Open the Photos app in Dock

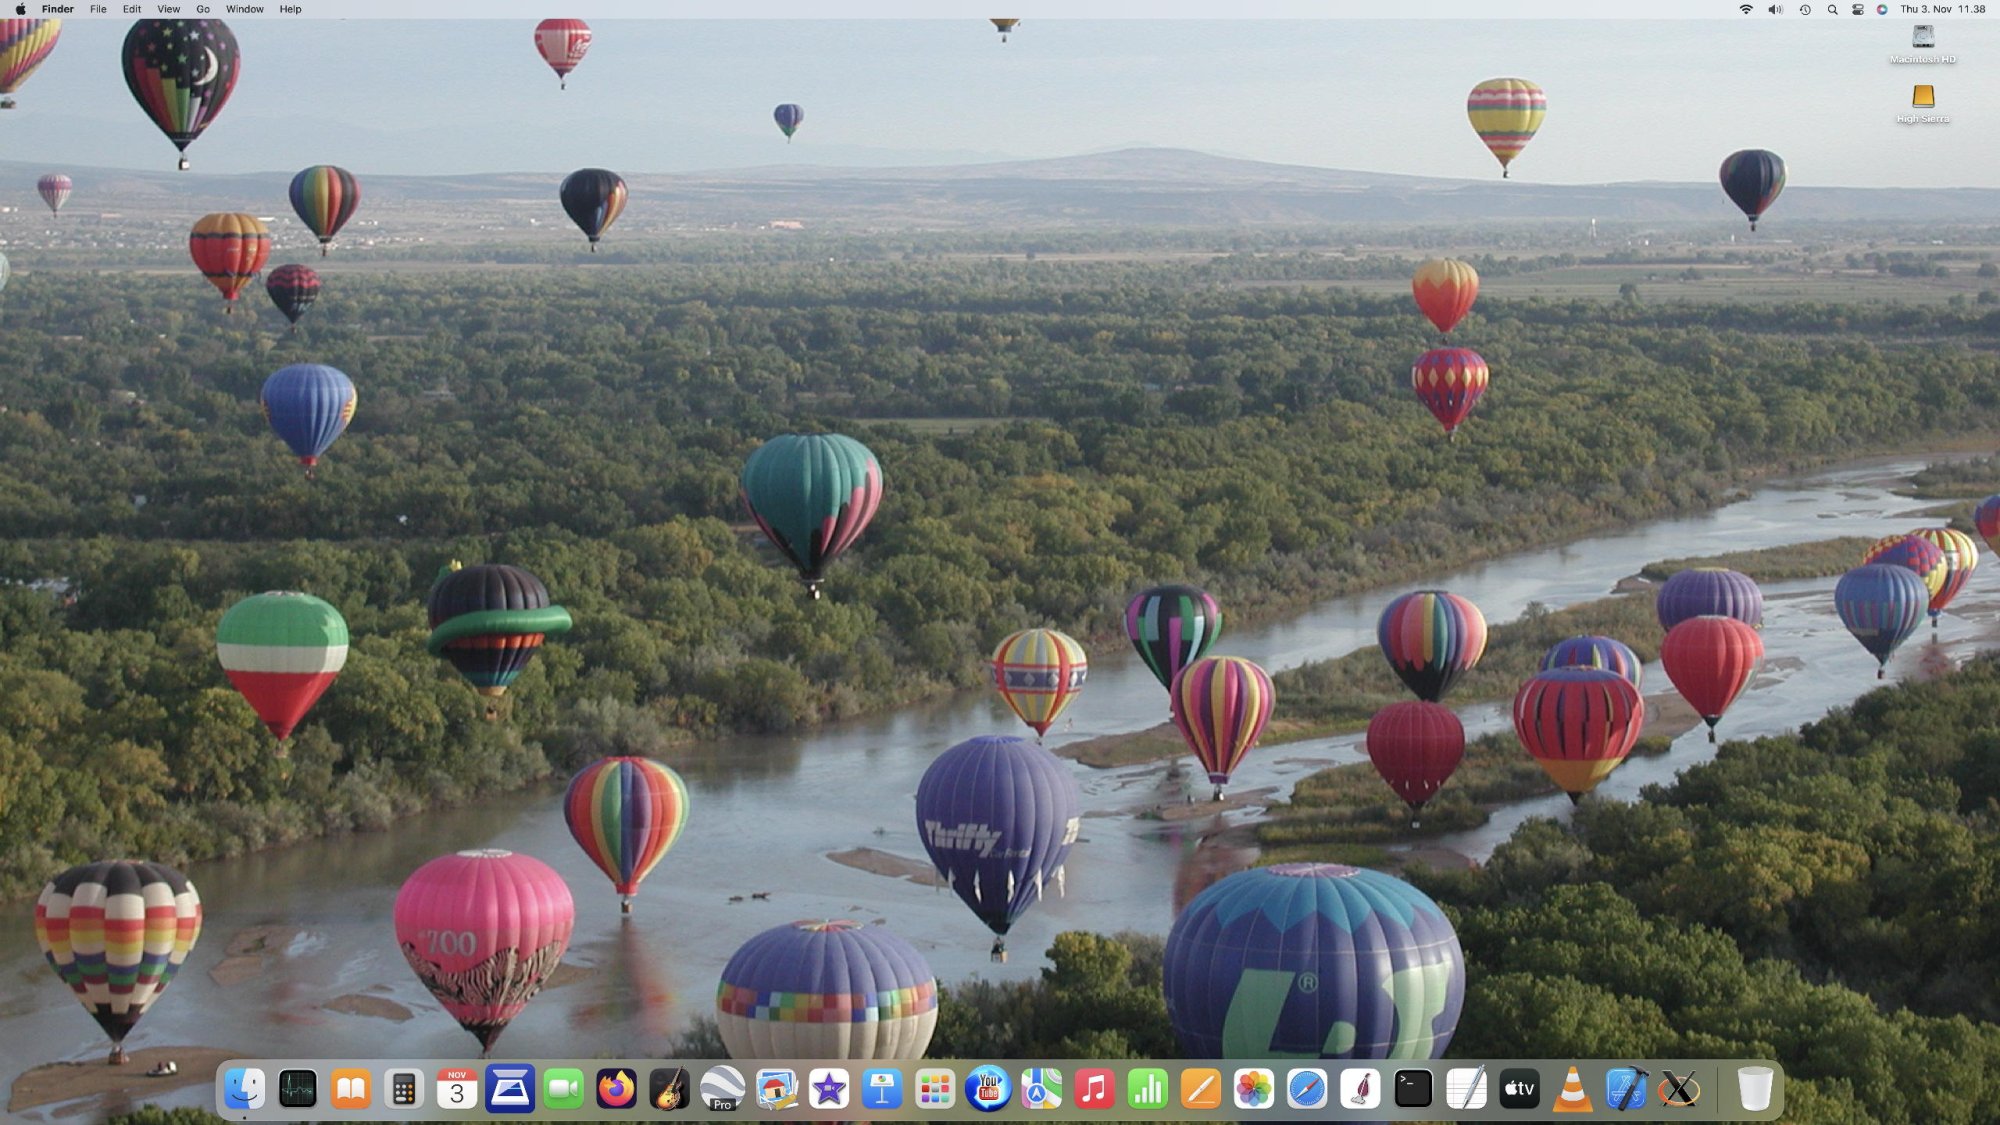point(1254,1089)
